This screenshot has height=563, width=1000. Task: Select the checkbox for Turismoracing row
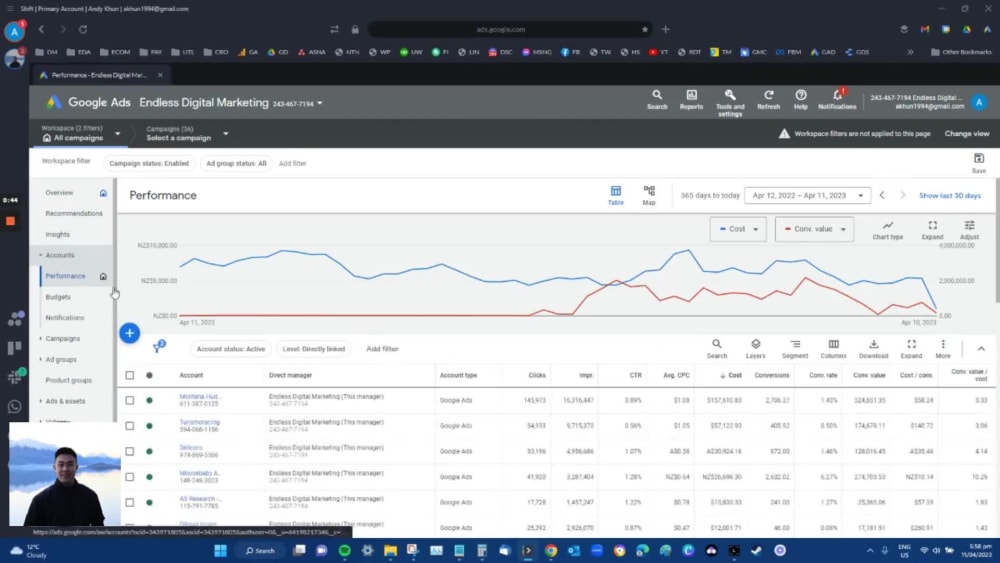[x=129, y=426]
